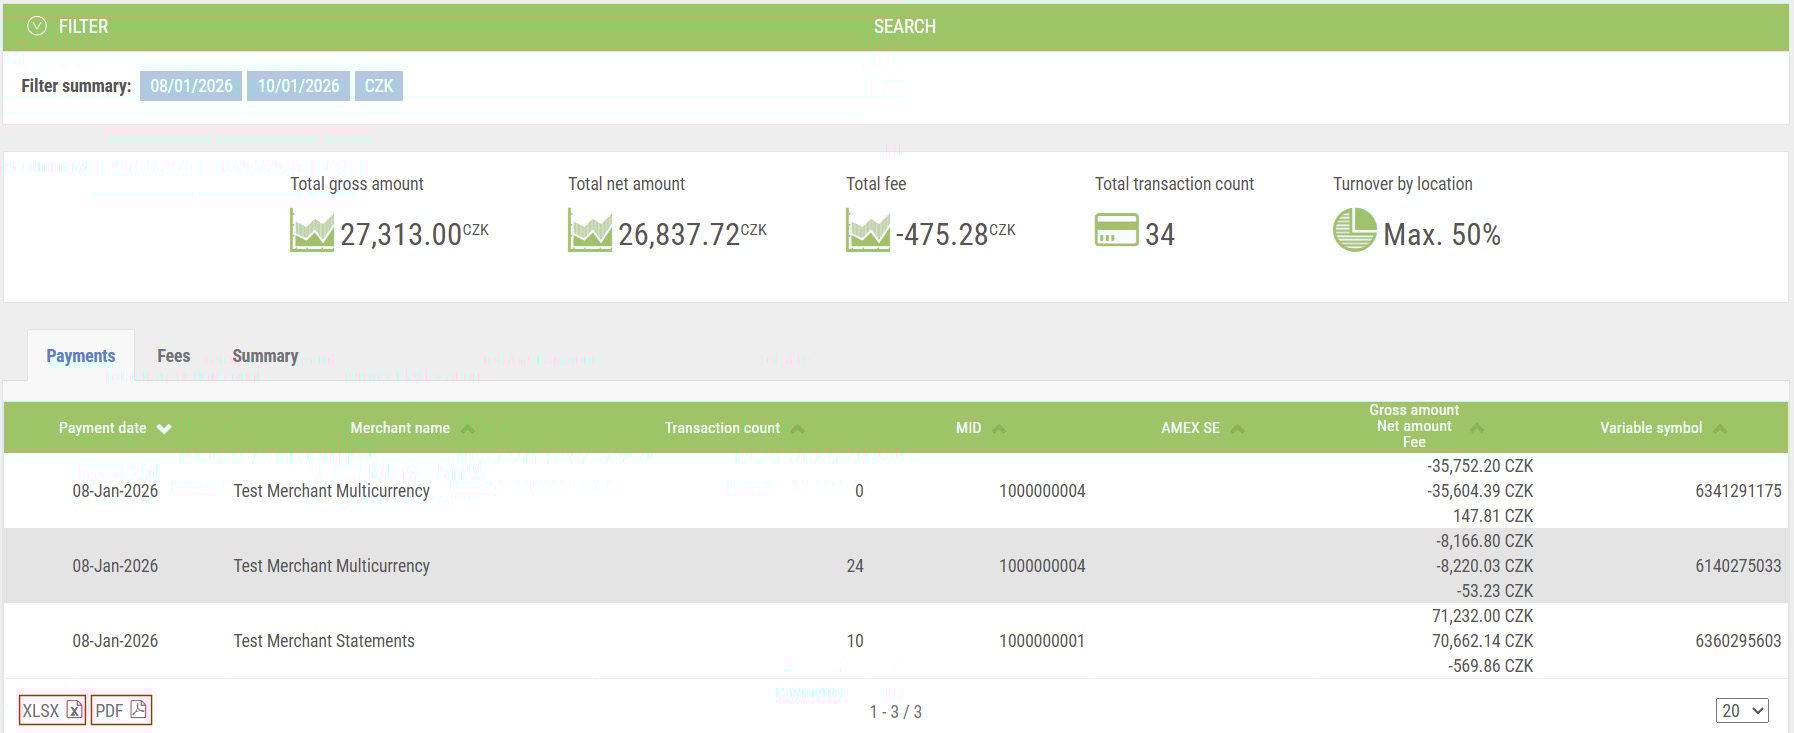Click the total fee value -475.28
Screen dimensions: 1794x733
click(942, 235)
